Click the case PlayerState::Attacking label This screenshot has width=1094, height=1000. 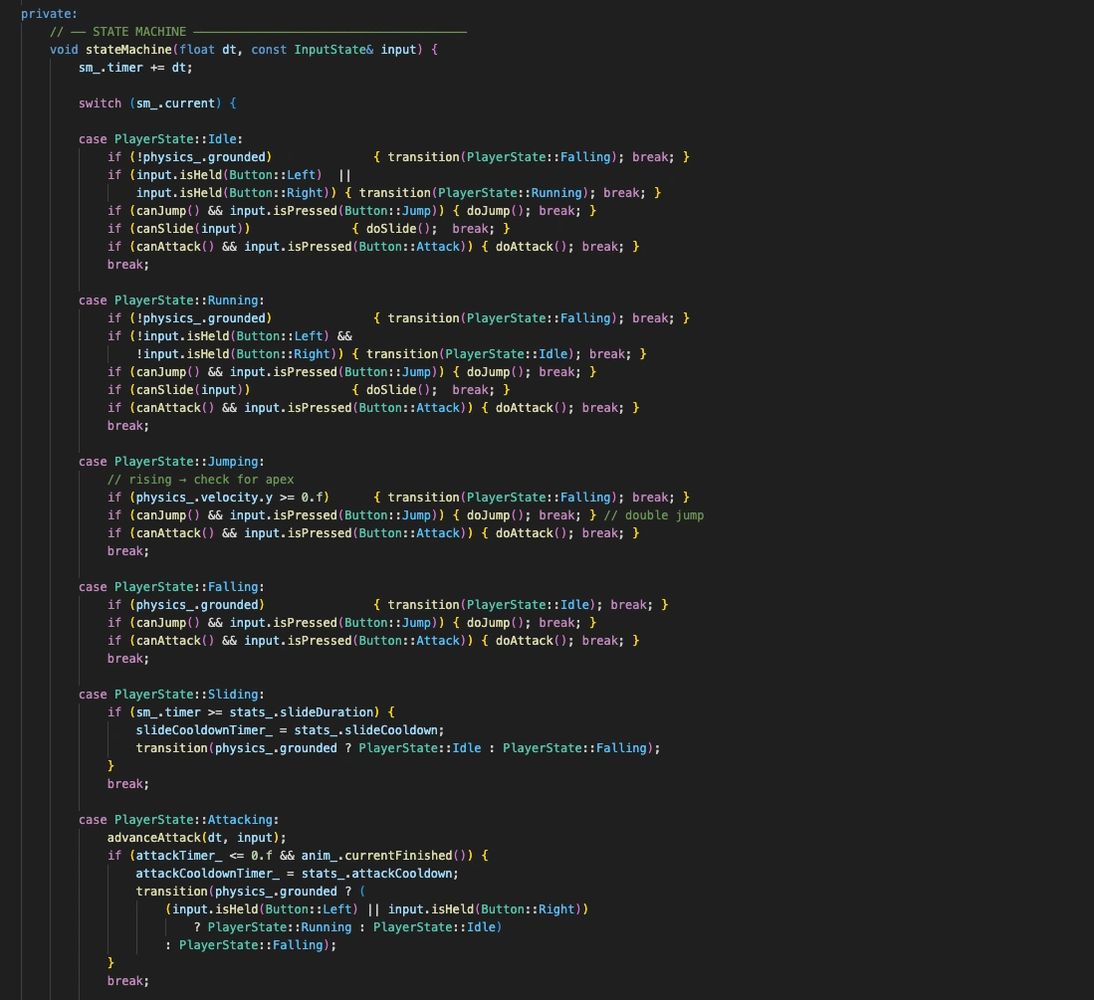click(x=178, y=820)
